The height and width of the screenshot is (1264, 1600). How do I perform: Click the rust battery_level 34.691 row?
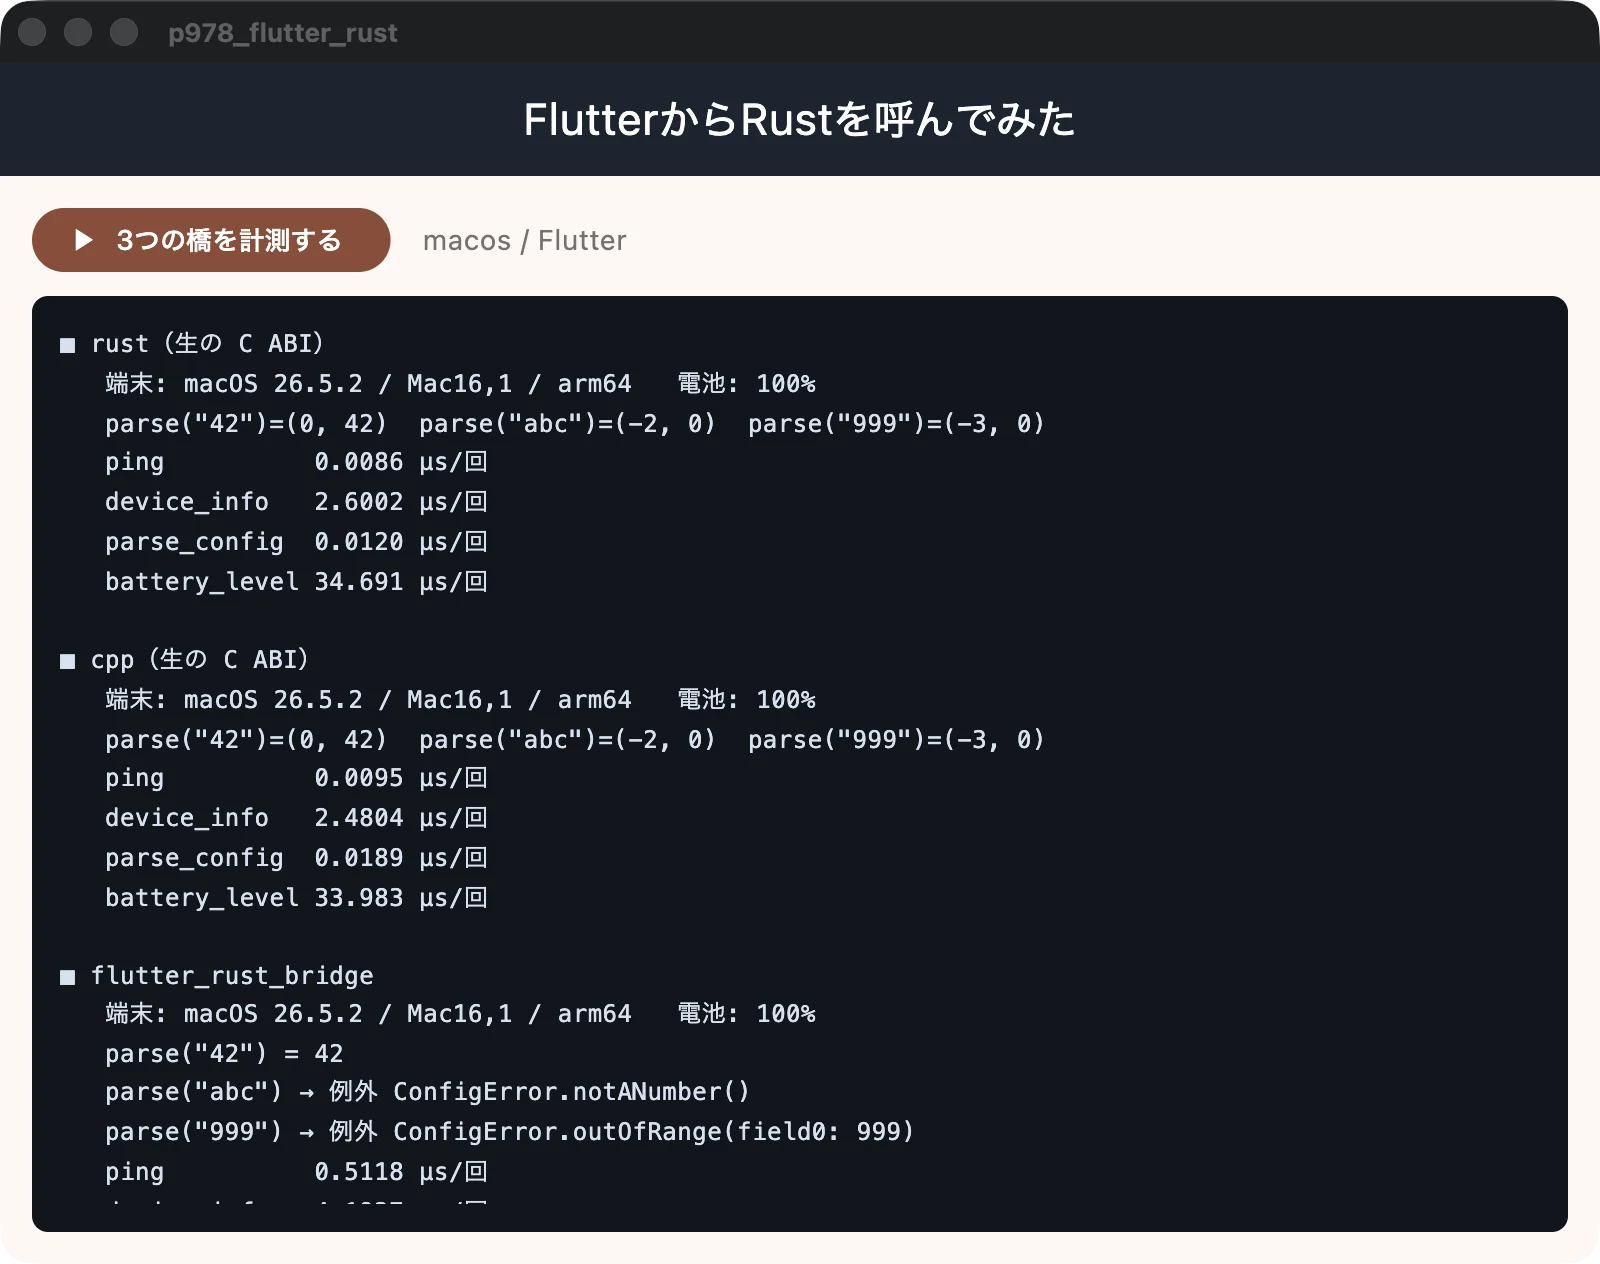(296, 582)
